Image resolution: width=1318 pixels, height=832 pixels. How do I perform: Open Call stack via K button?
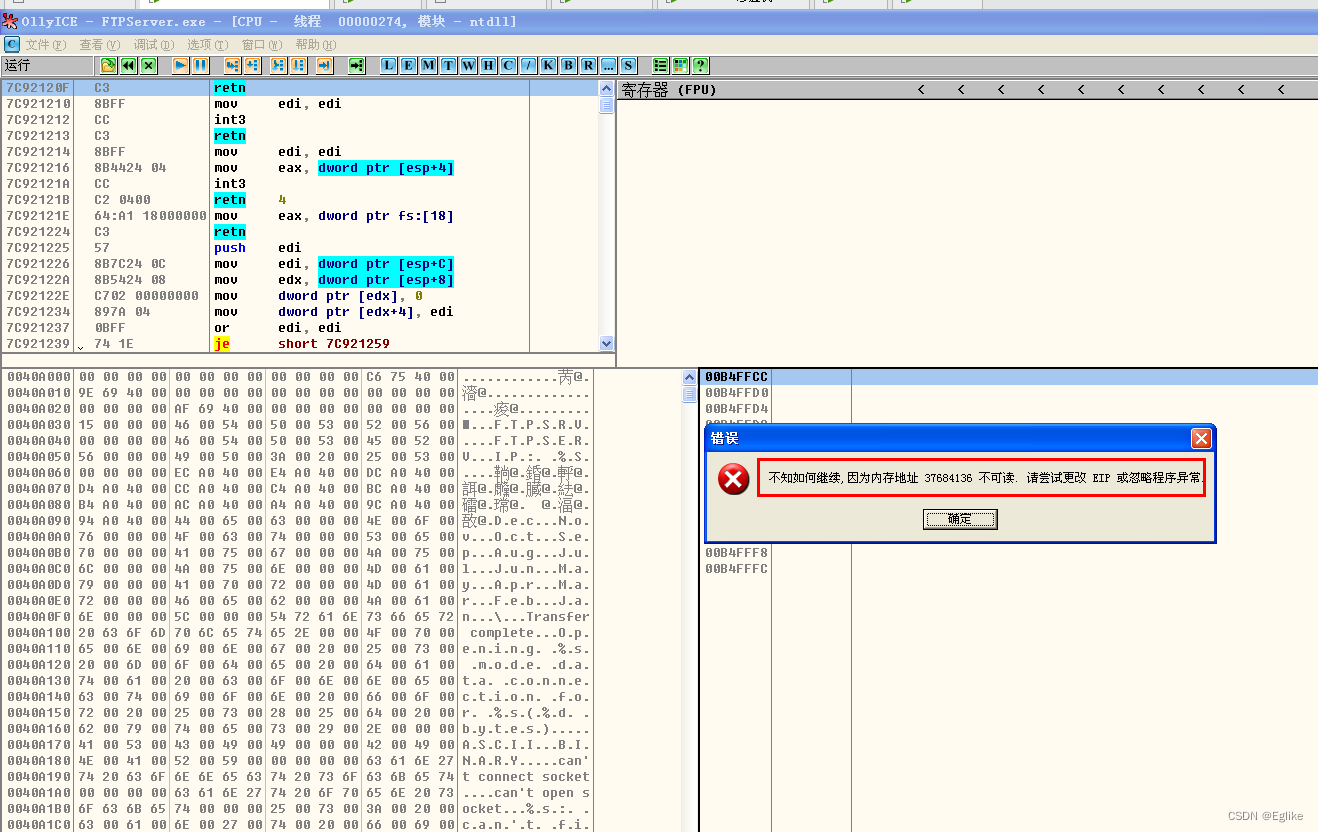tap(548, 65)
